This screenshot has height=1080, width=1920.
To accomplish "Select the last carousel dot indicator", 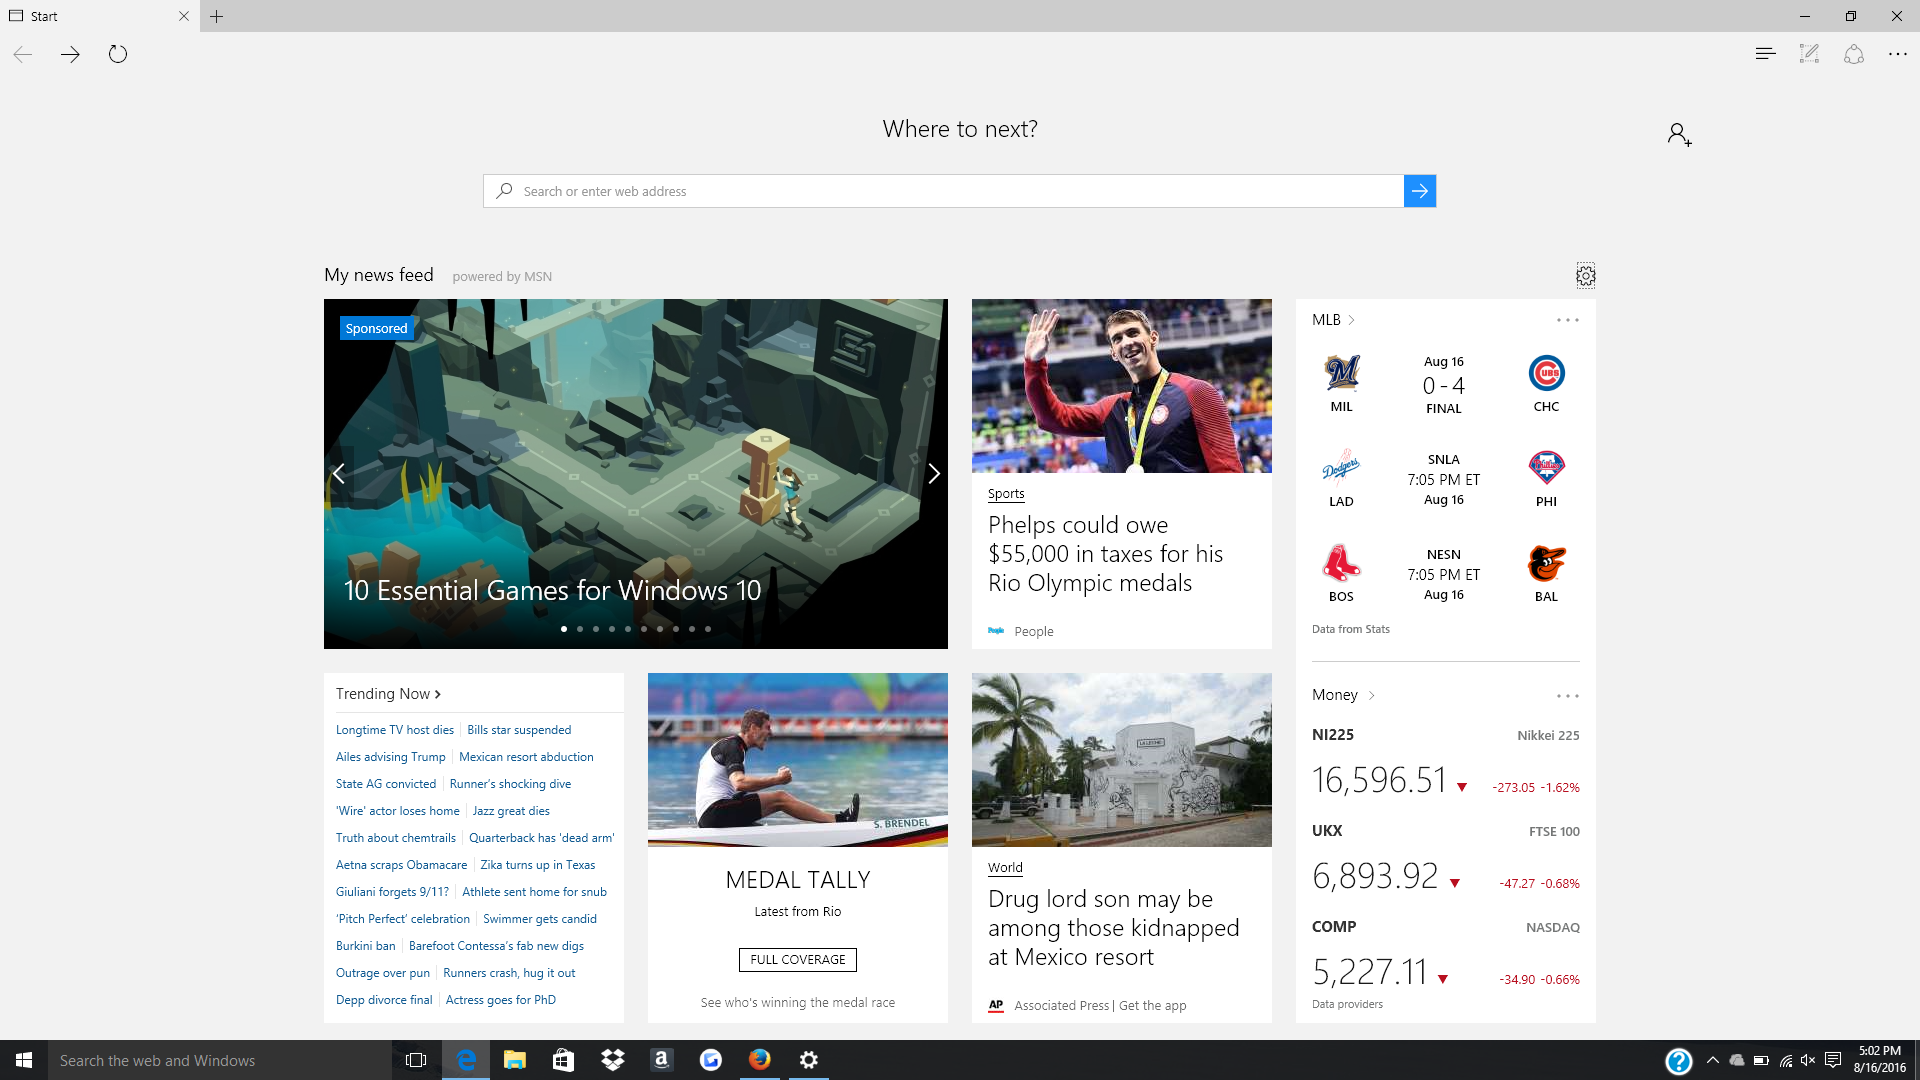I will (708, 629).
